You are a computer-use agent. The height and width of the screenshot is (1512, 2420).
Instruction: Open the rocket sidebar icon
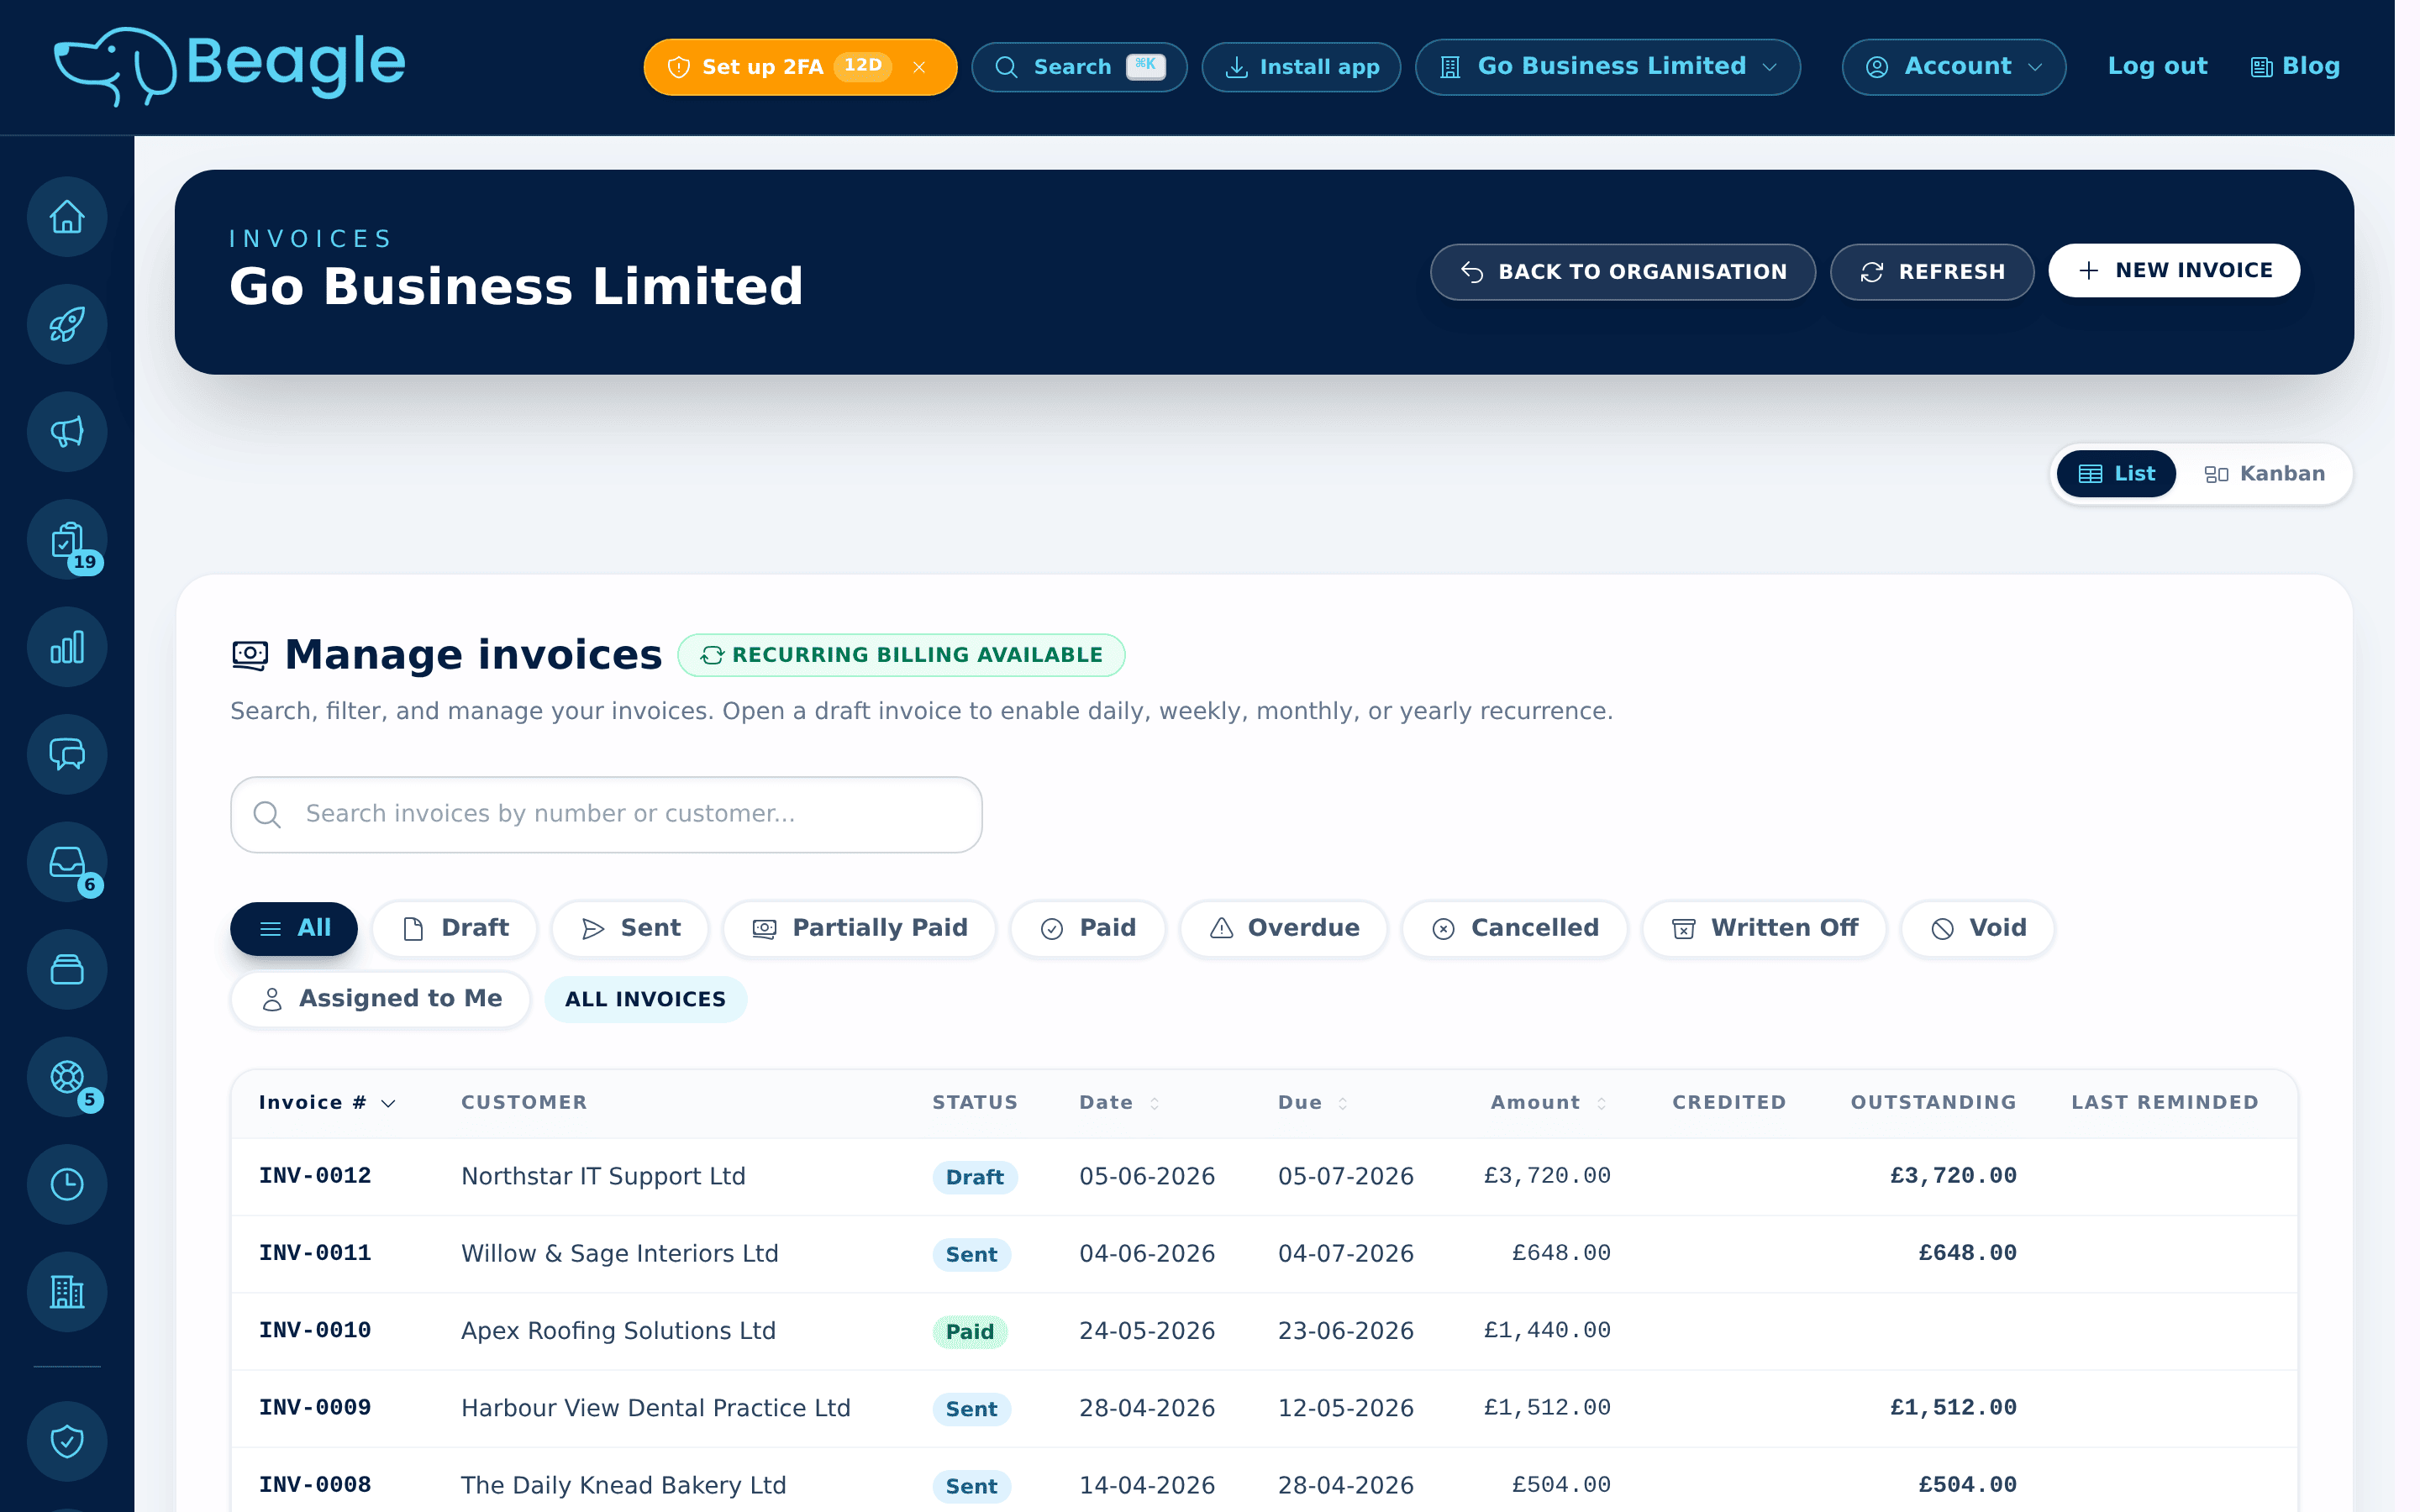click(67, 324)
